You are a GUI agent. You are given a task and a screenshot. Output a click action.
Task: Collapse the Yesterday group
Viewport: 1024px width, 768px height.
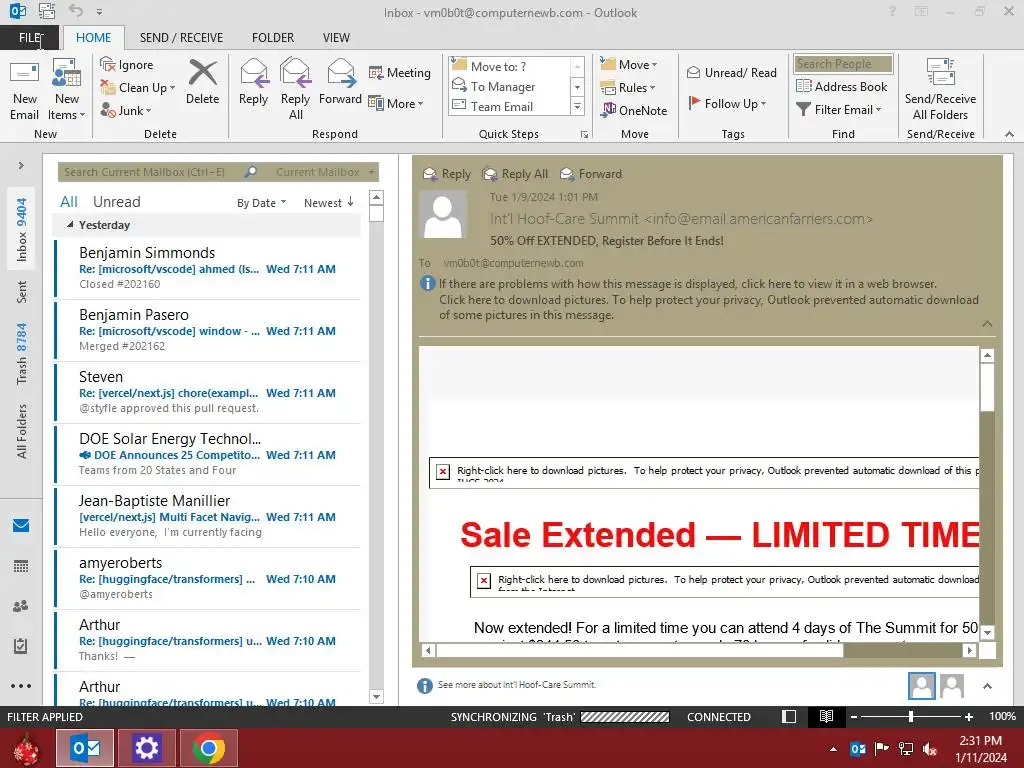coord(70,225)
